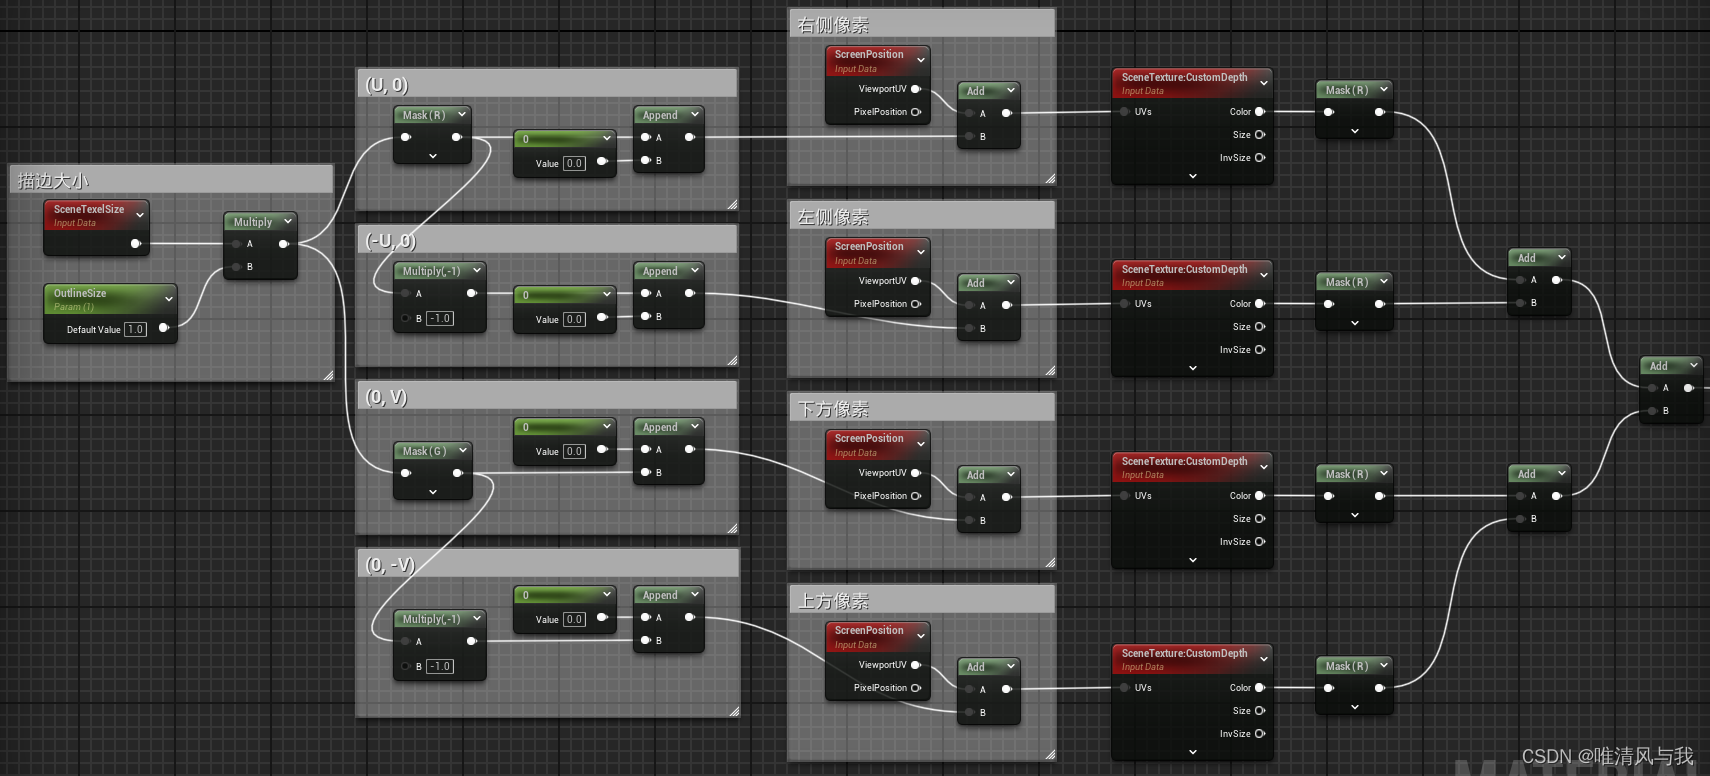Edit the Value 0.0 field in (U, 0)

574,163
